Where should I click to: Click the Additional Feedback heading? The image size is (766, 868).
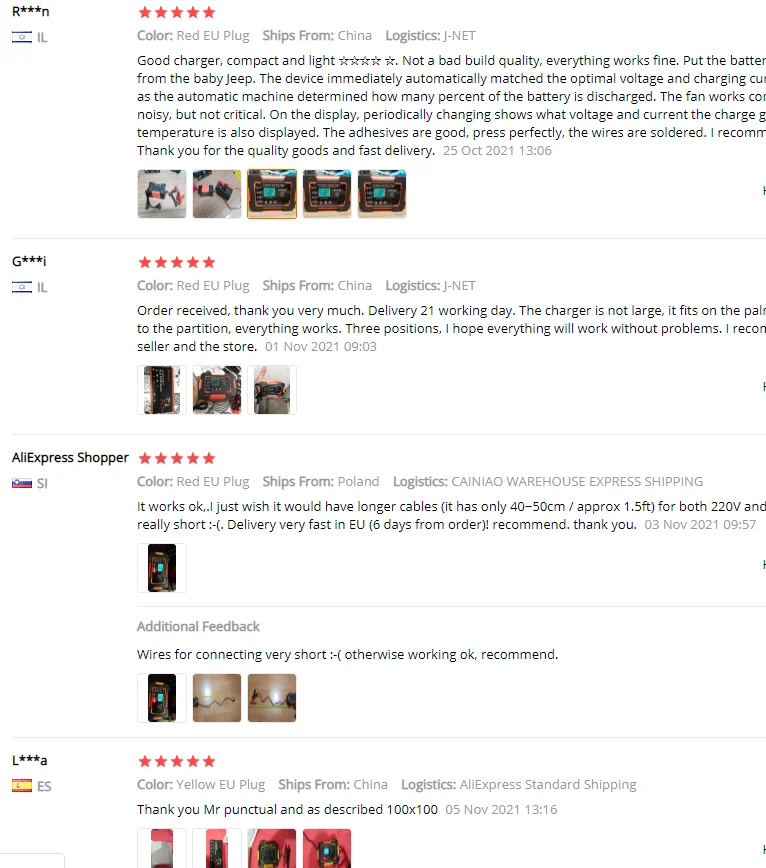[198, 627]
